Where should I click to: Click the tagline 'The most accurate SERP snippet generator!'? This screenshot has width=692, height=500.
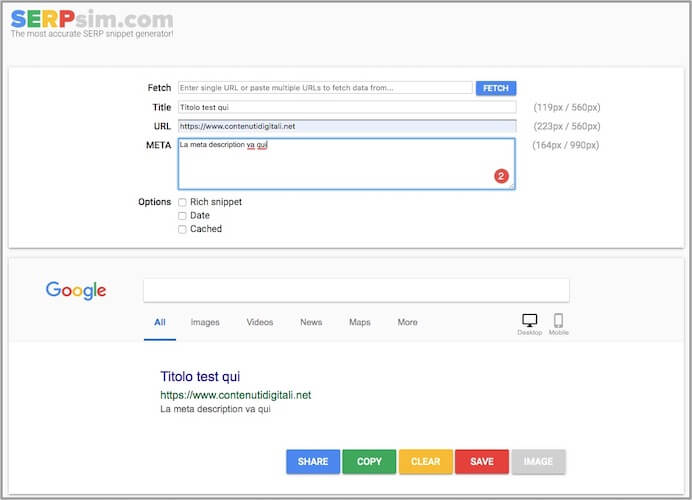click(x=92, y=34)
